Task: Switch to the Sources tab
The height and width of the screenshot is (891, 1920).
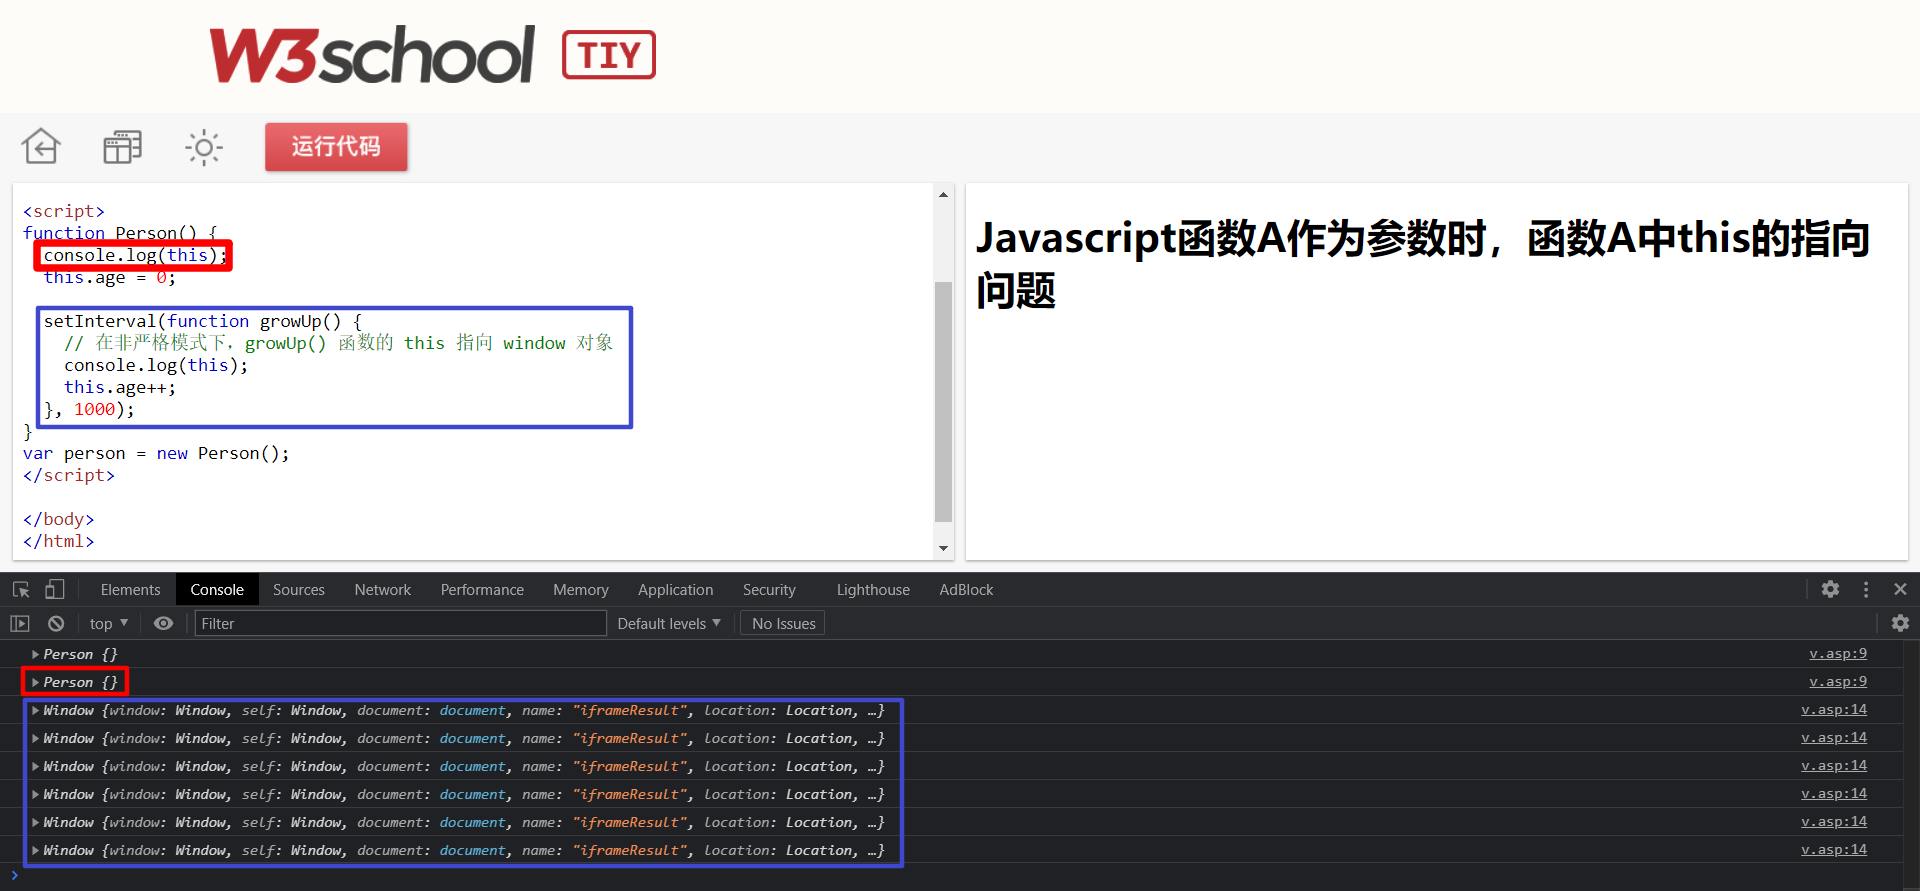Action: tap(299, 590)
